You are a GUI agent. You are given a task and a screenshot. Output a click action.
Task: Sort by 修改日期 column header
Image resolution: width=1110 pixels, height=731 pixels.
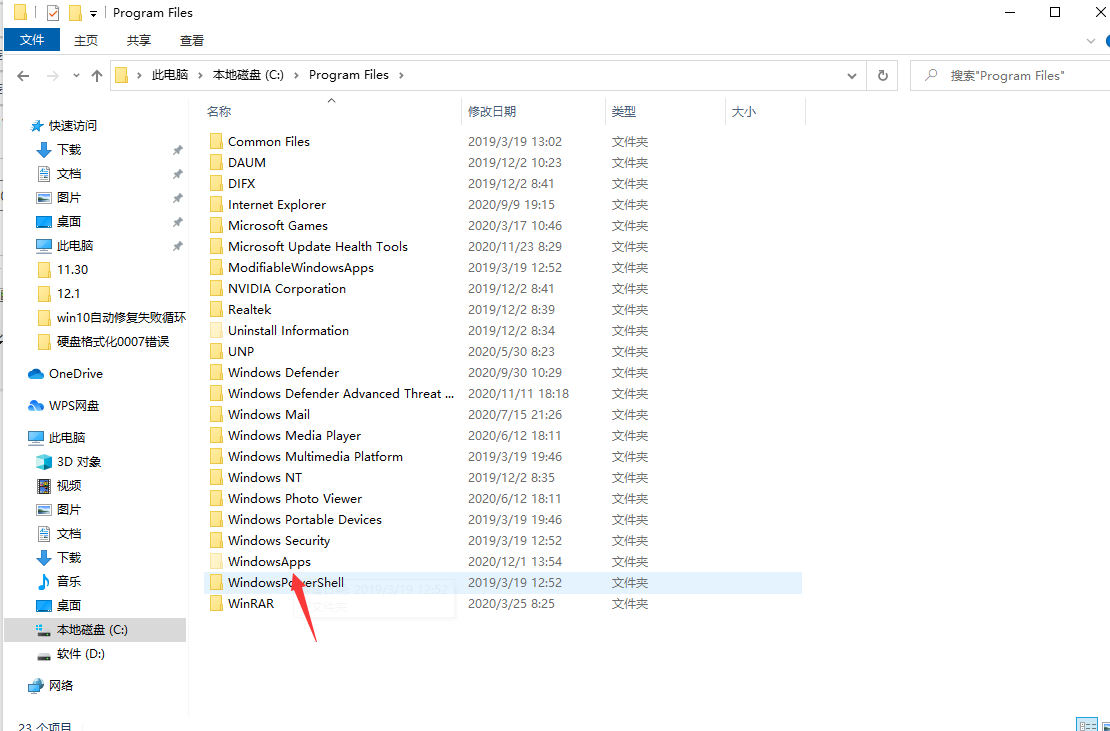[x=492, y=112]
